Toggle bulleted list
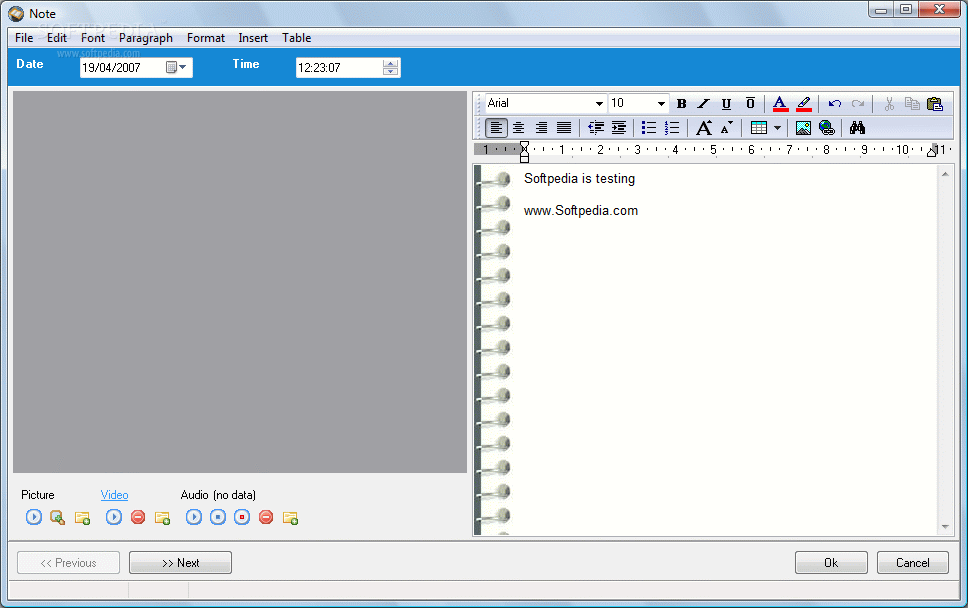This screenshot has height=608, width=968. tap(648, 128)
